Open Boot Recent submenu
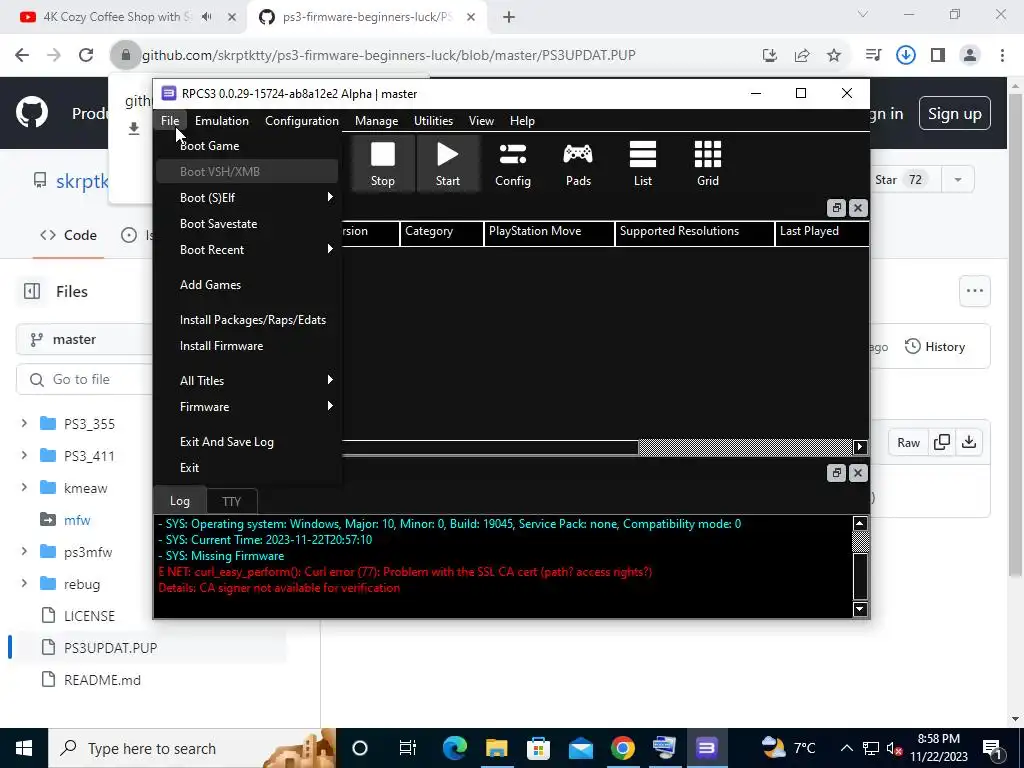Screen dimensions: 1024x768 pyautogui.click(x=248, y=249)
